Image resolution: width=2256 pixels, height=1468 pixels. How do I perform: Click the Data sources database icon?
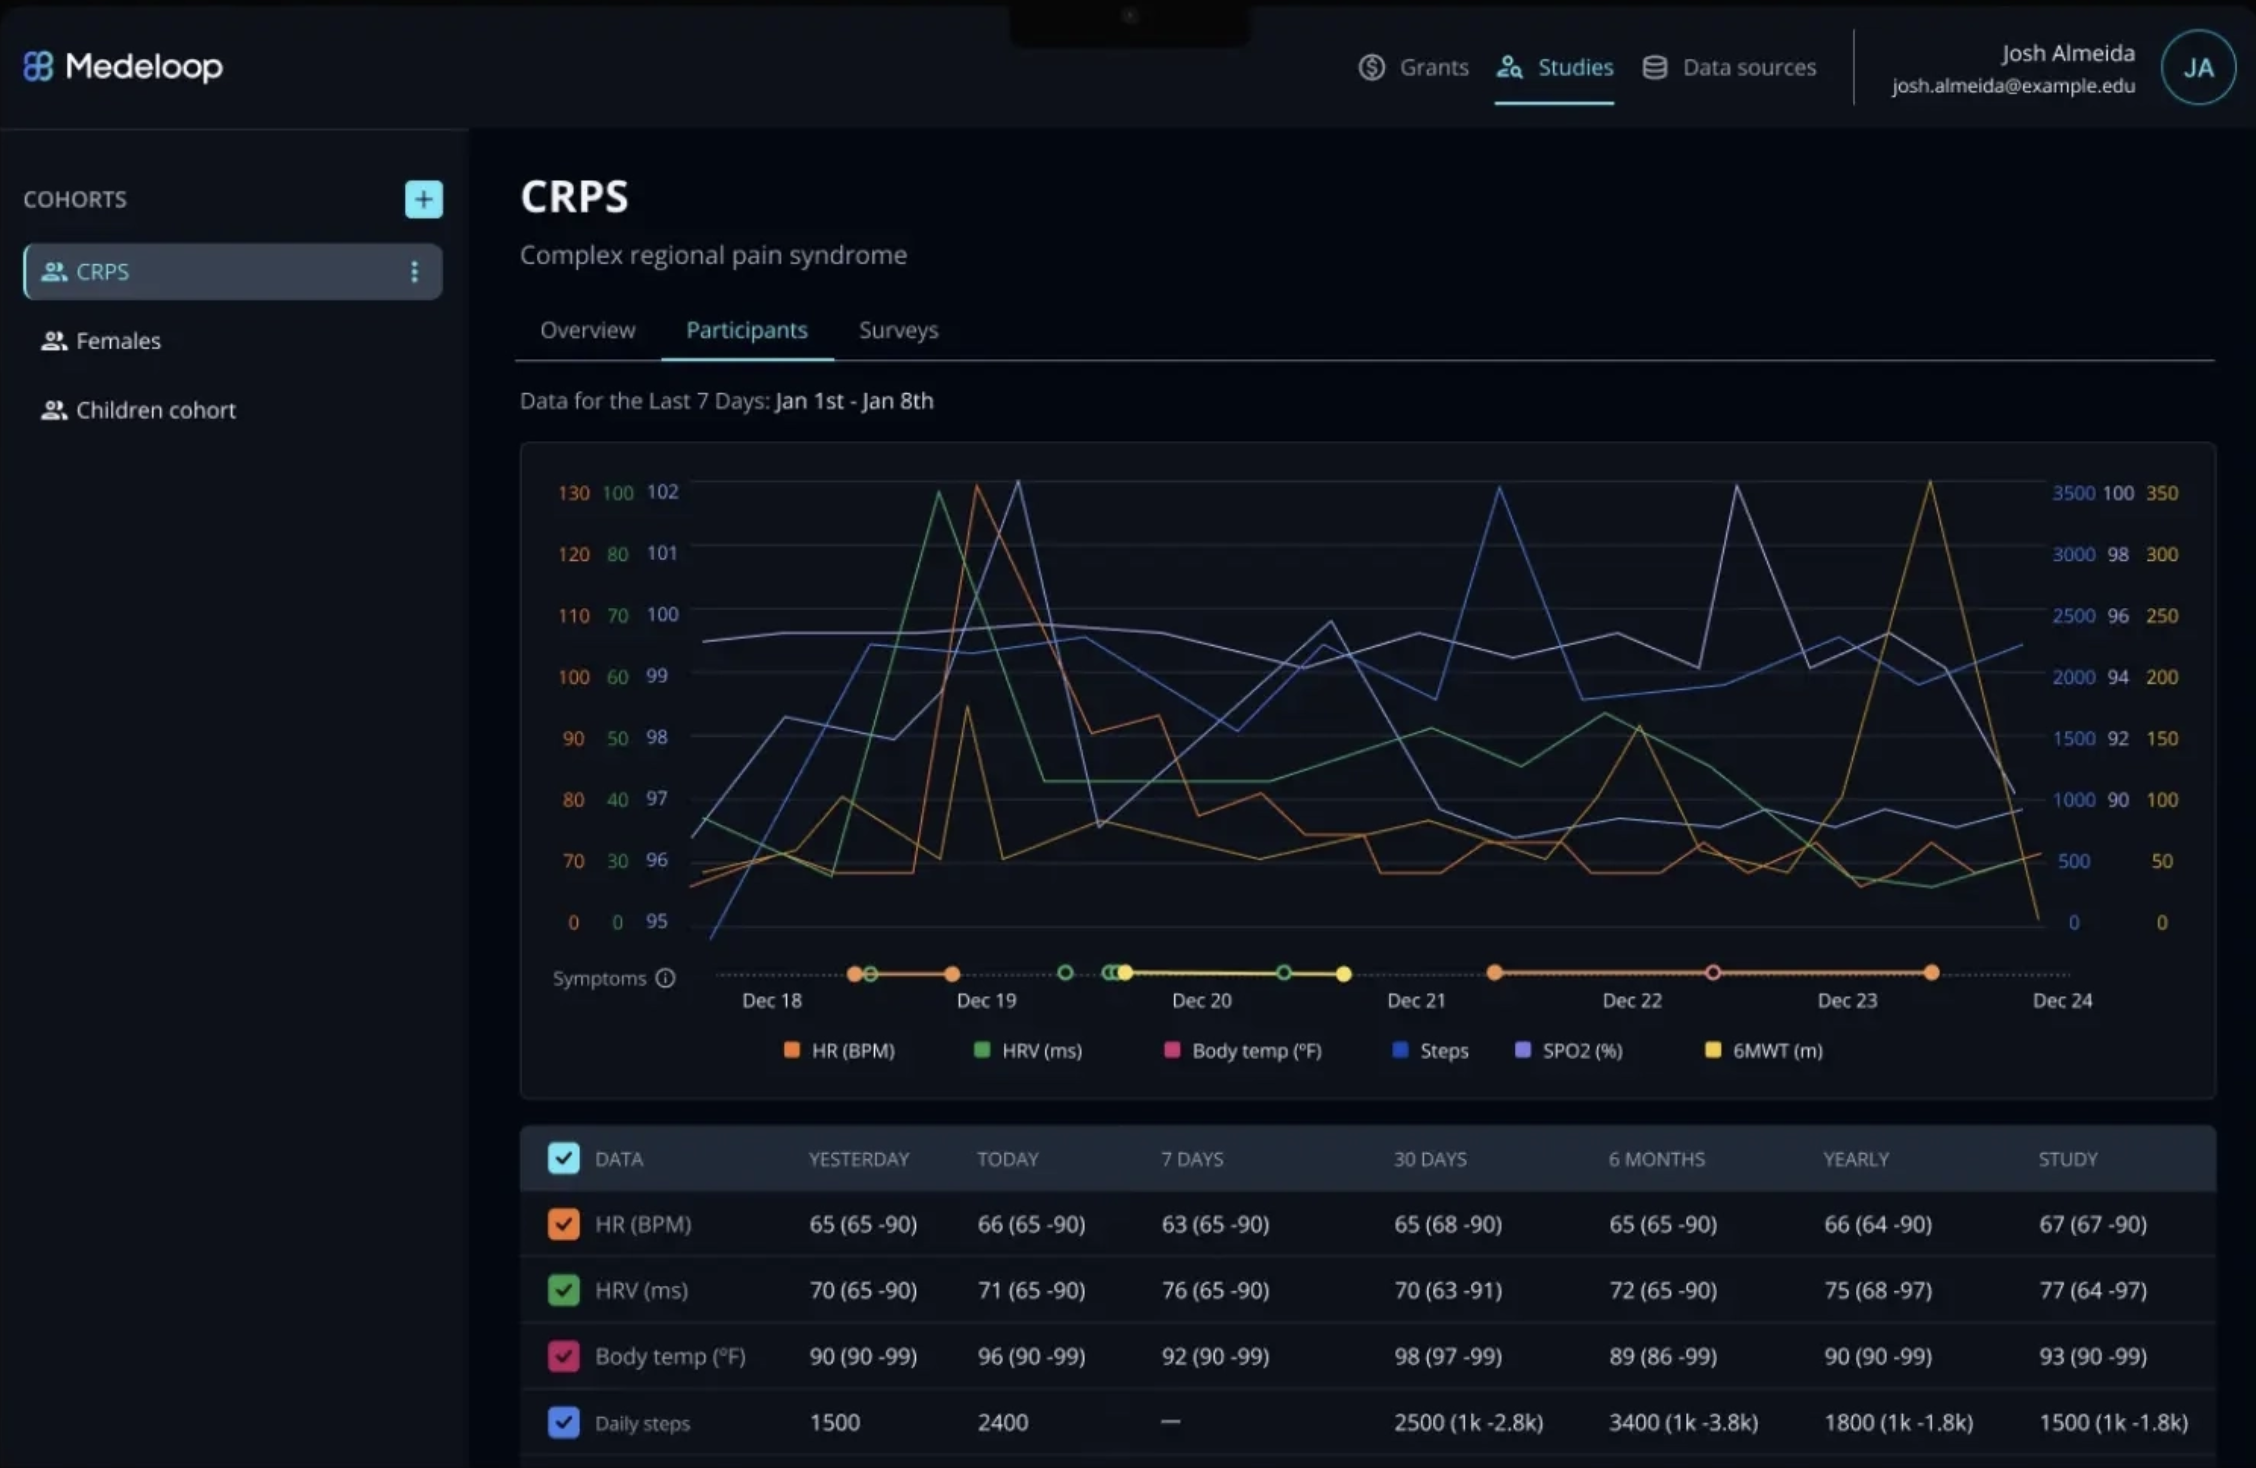(x=1654, y=67)
